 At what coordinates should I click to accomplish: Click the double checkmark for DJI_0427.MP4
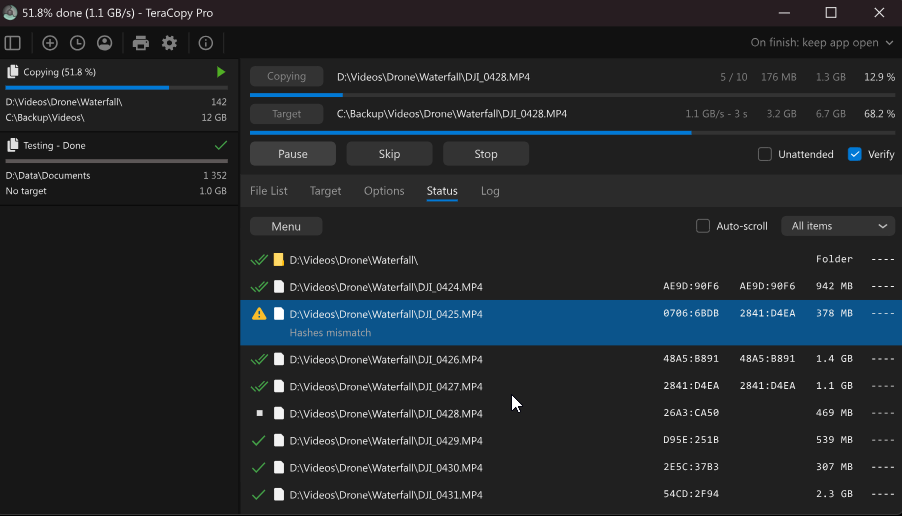(259, 387)
